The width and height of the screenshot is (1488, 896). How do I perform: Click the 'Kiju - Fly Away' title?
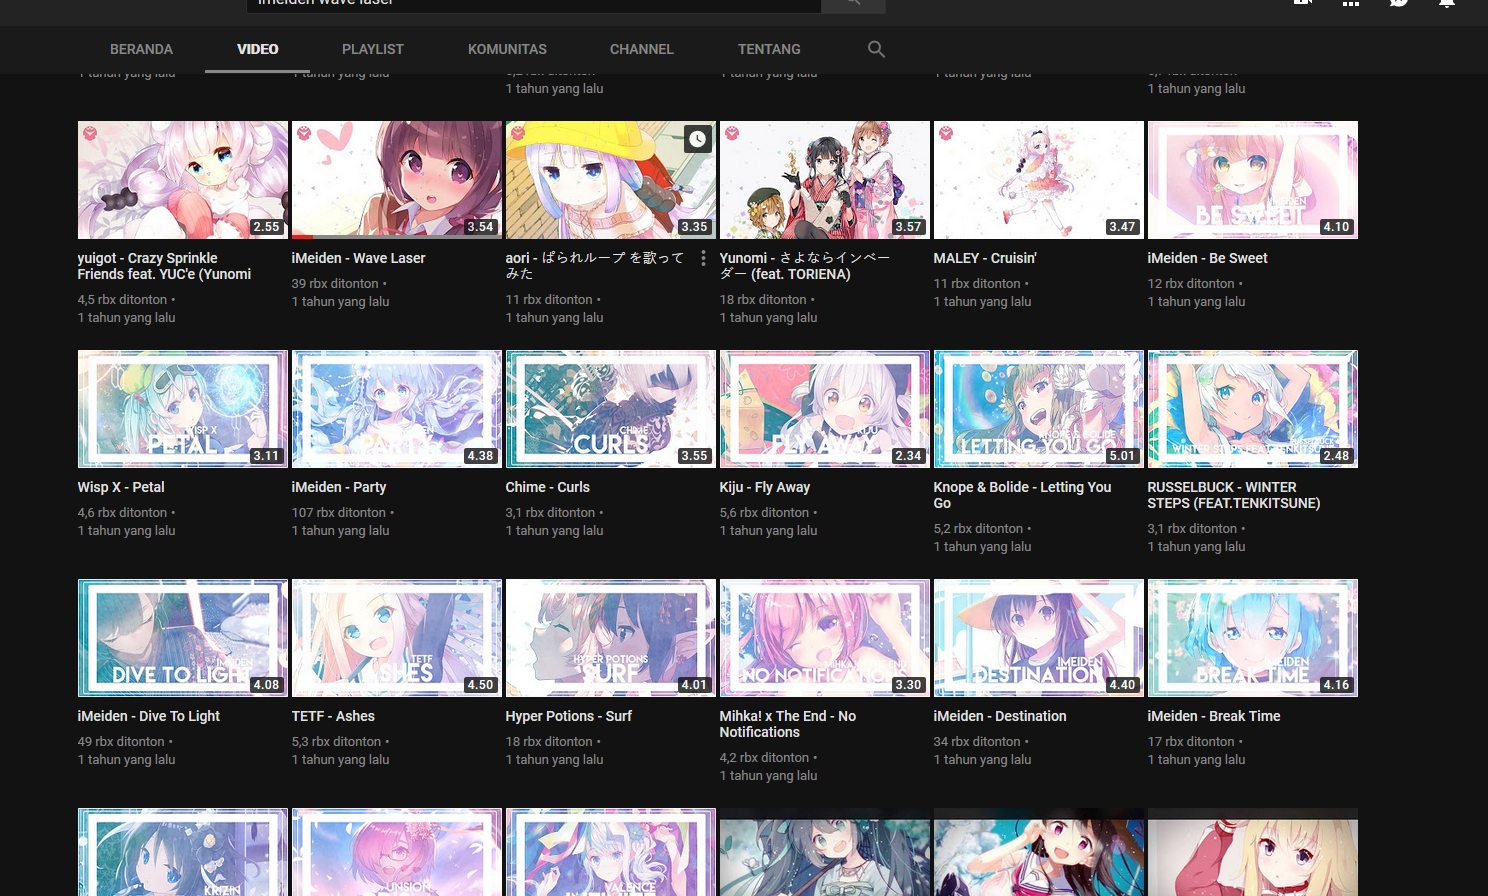click(x=765, y=487)
